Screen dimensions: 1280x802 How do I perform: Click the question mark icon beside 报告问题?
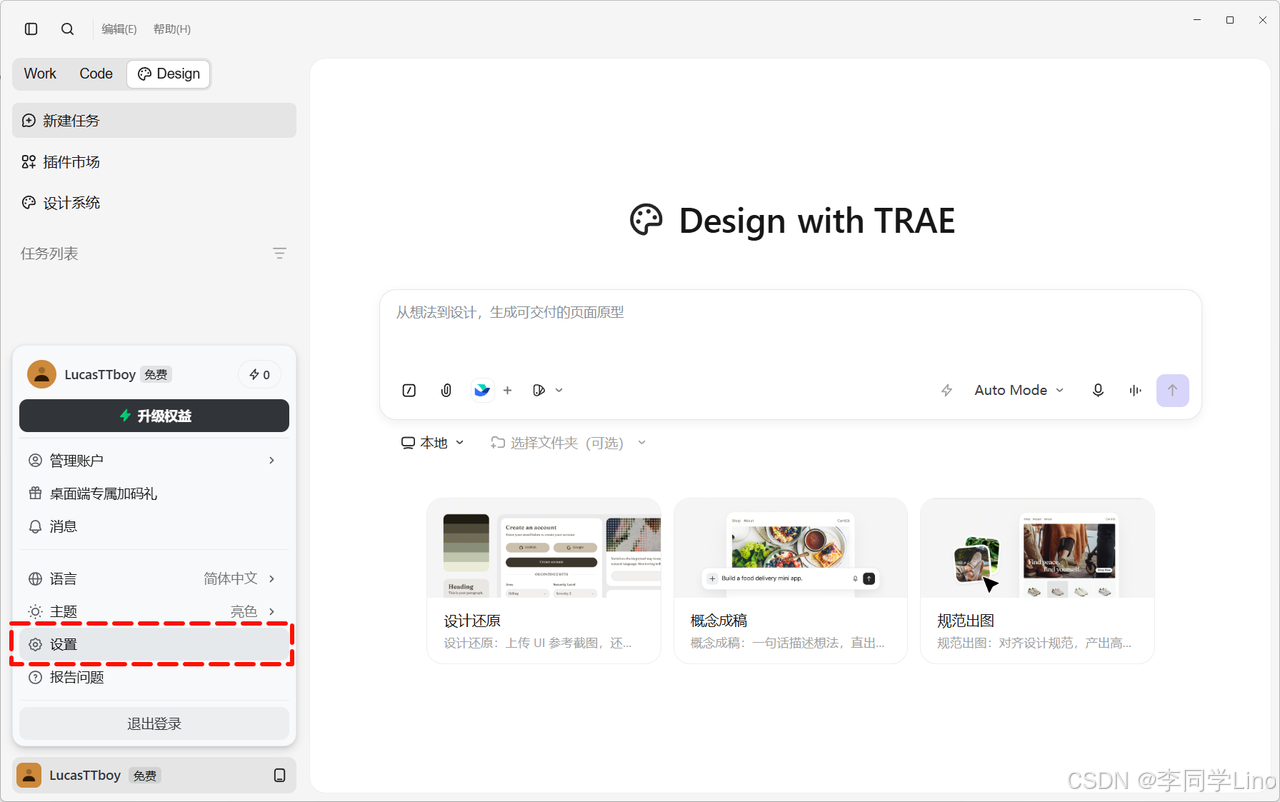pos(35,677)
